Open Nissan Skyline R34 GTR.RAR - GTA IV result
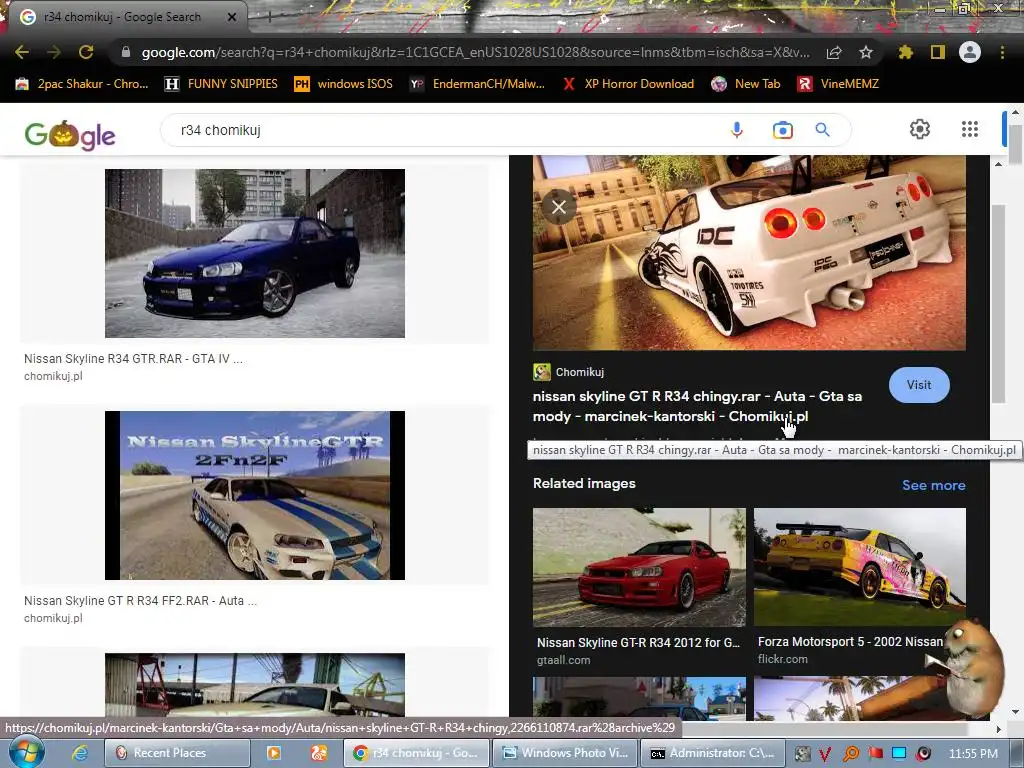Image resolution: width=1024 pixels, height=768 pixels. (133, 359)
